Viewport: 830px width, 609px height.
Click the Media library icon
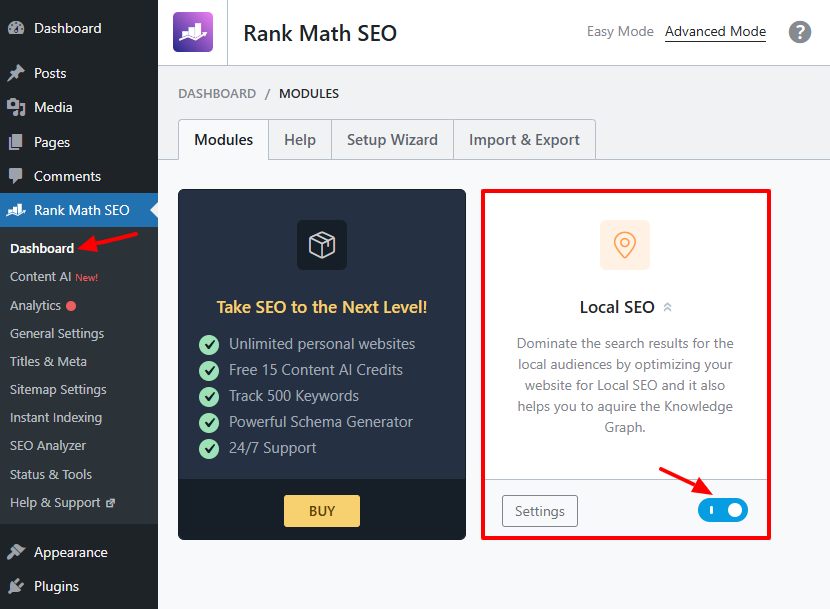coord(16,108)
